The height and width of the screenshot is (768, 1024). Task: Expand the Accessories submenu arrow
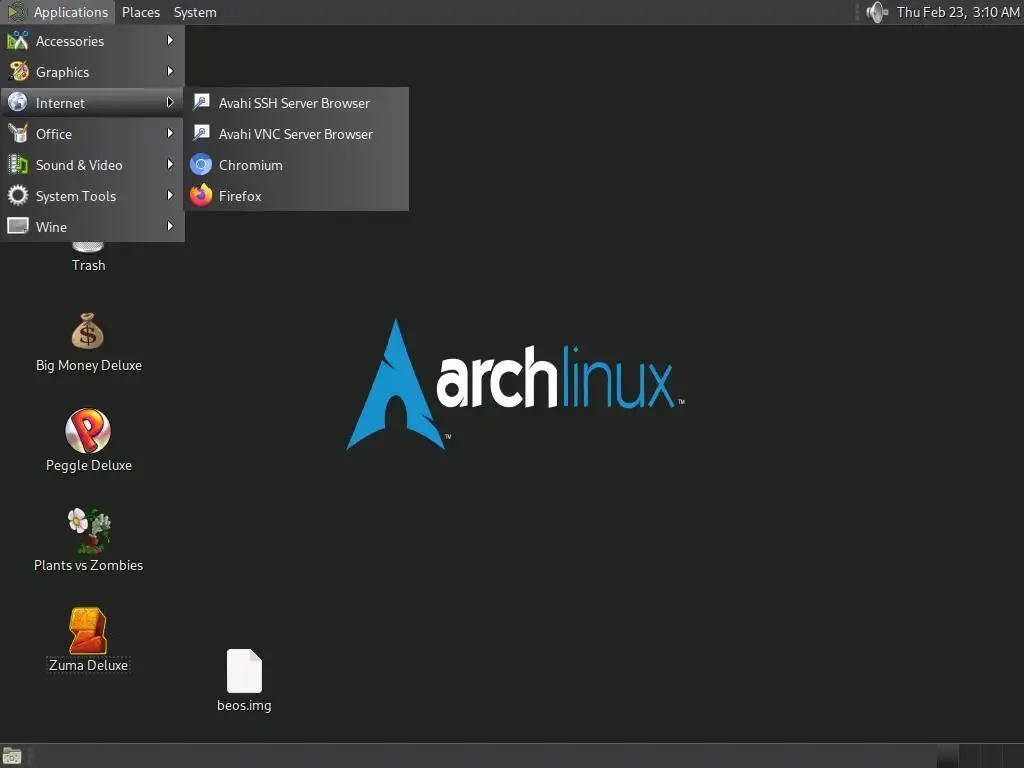(170, 40)
